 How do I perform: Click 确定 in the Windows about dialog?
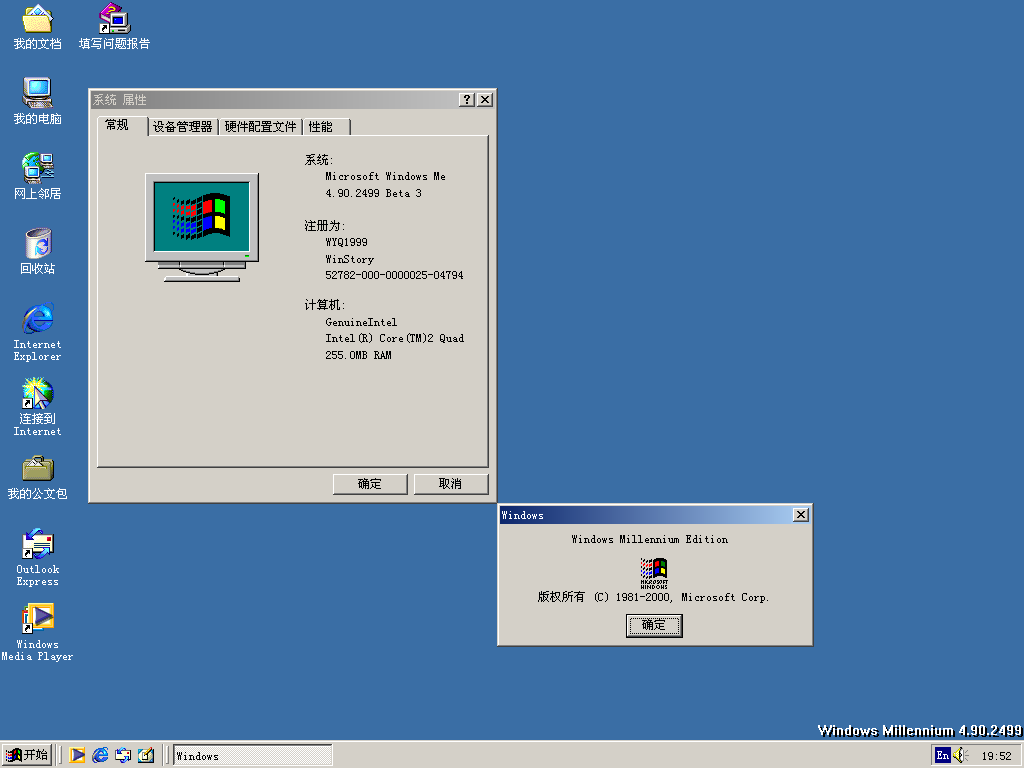click(x=654, y=626)
